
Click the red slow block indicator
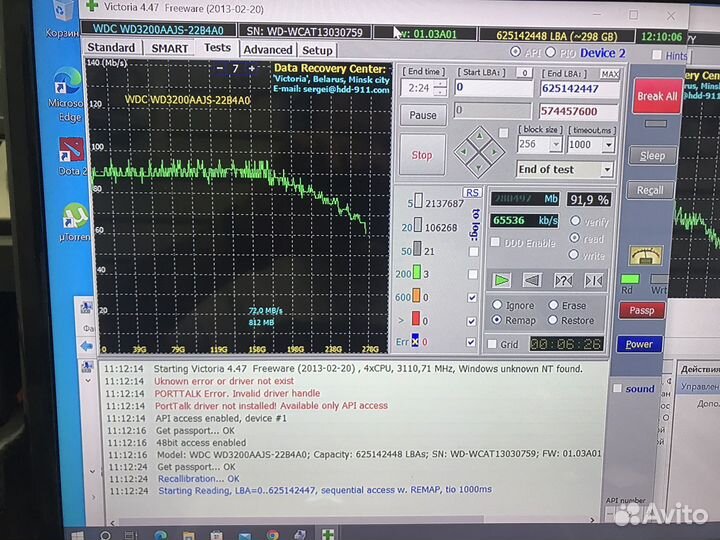tap(416, 318)
